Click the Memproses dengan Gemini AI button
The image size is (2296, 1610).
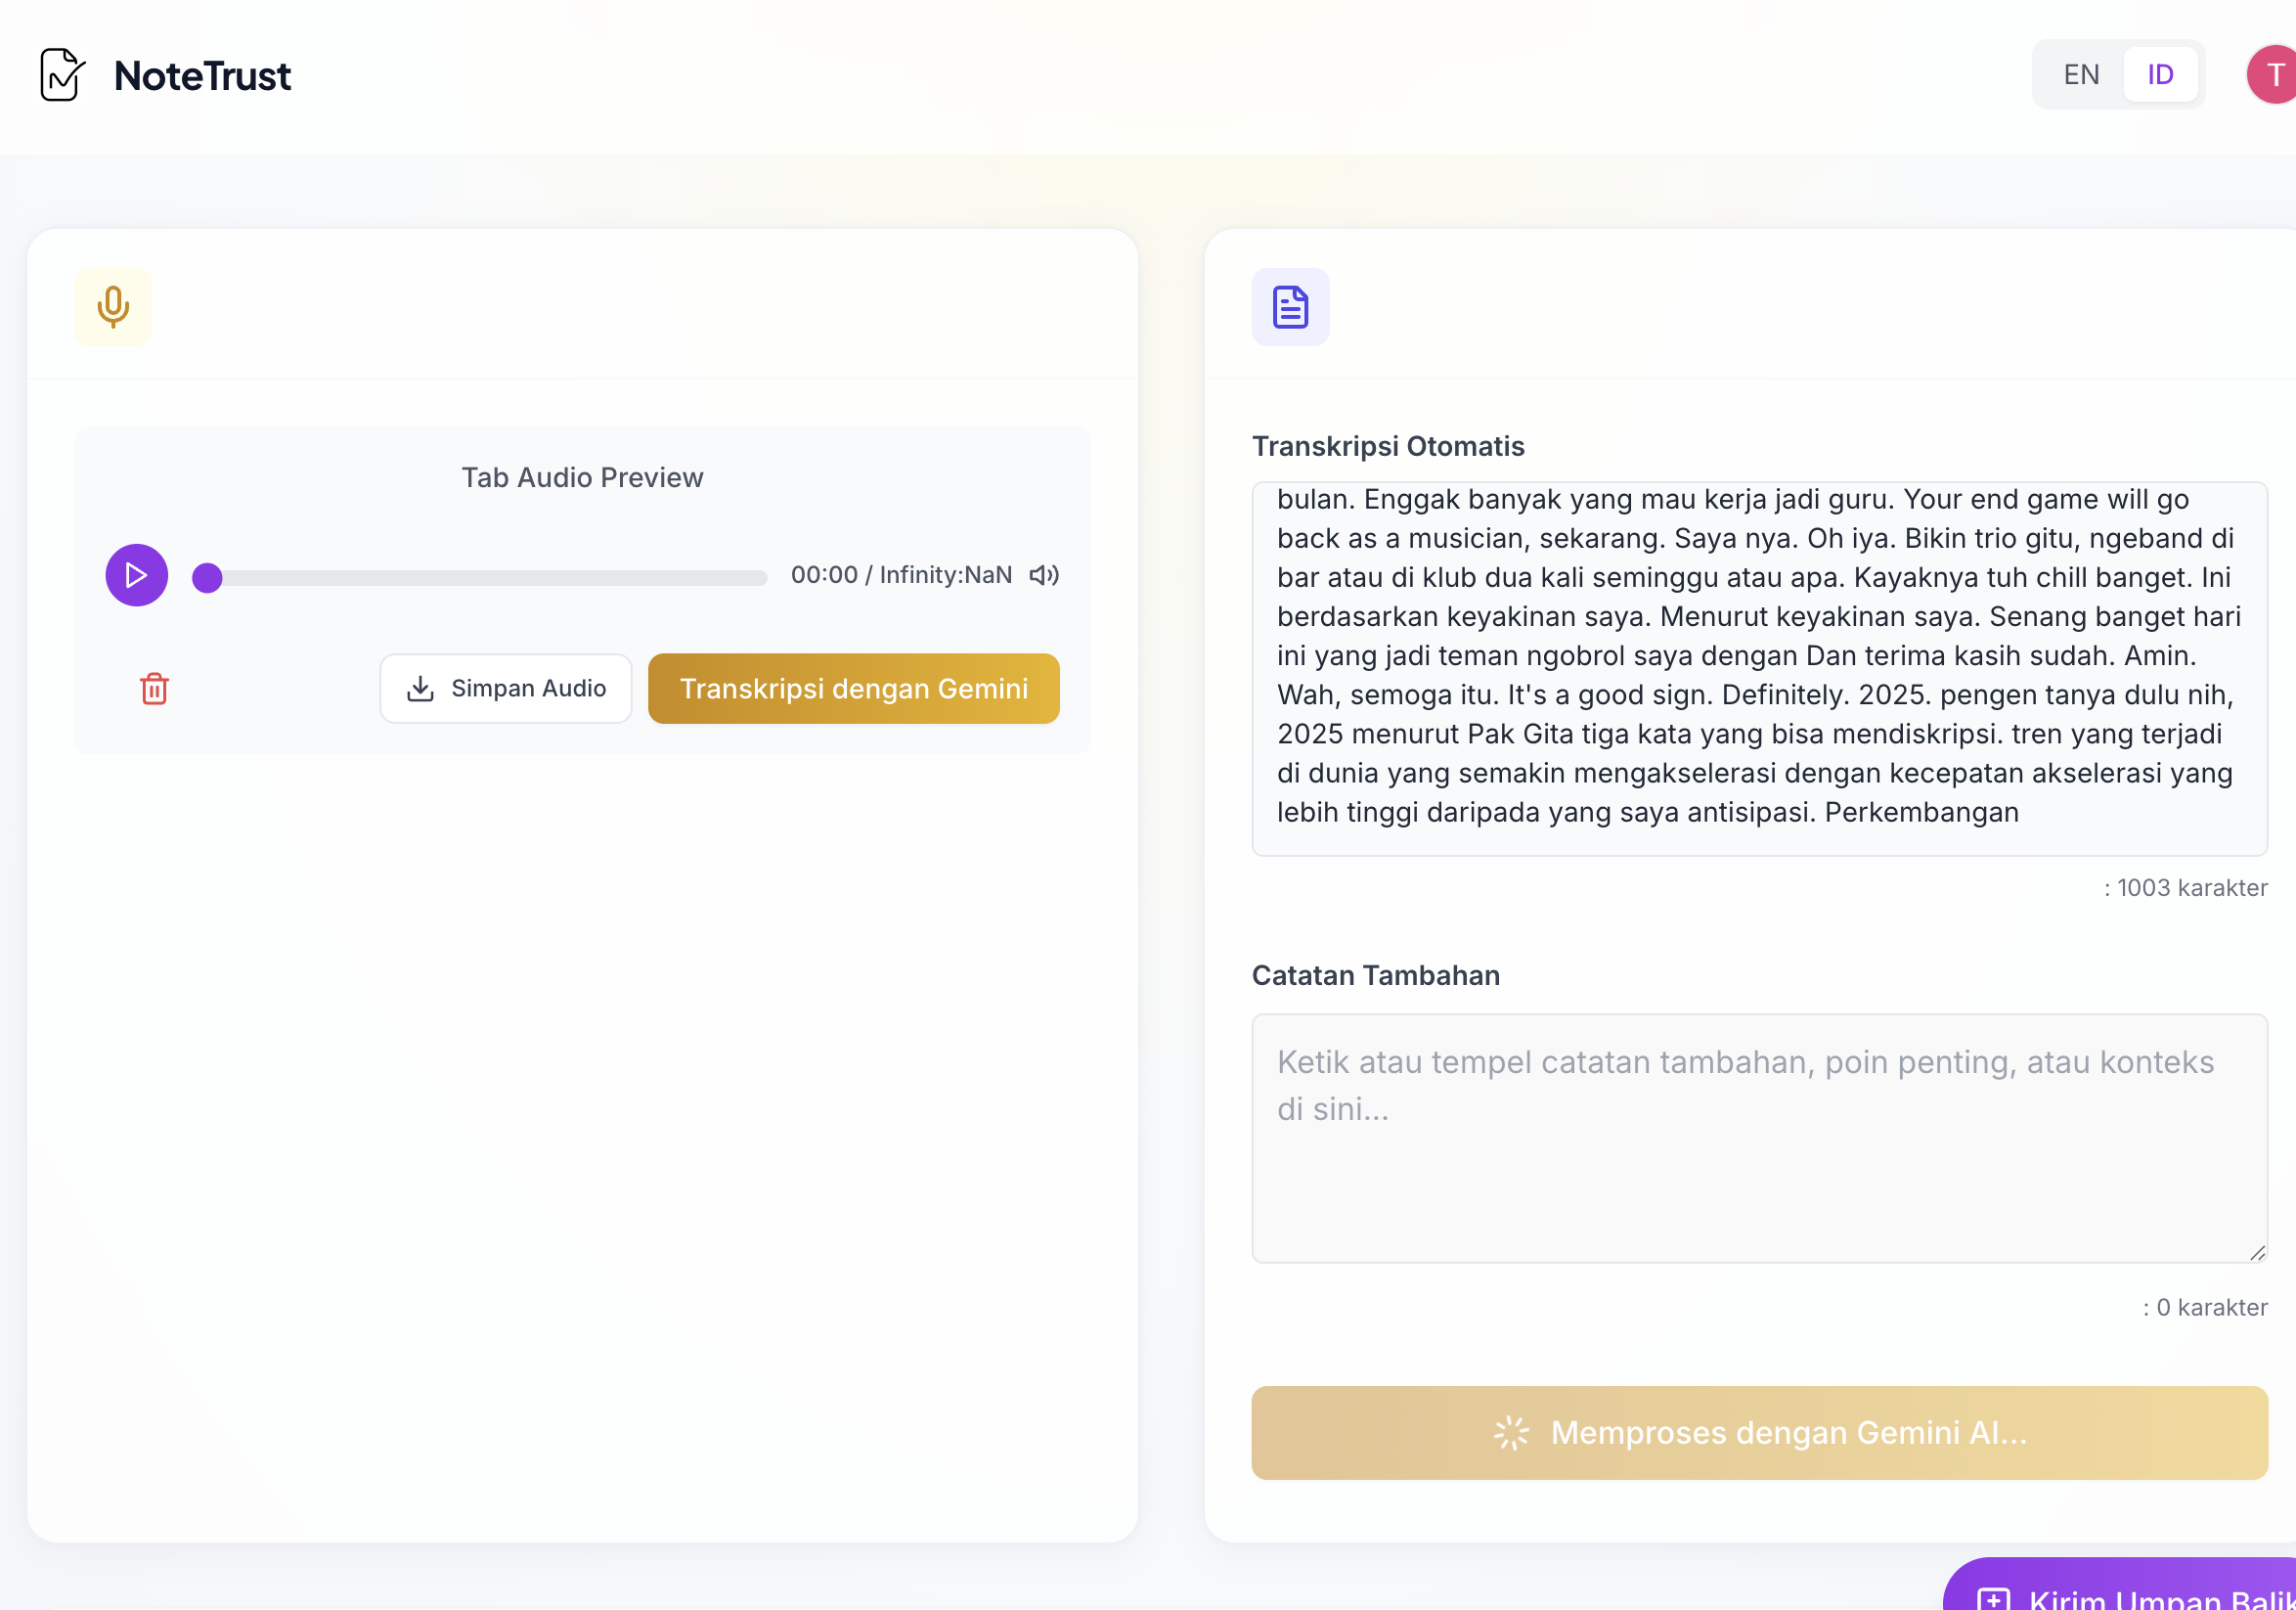(x=1759, y=1432)
